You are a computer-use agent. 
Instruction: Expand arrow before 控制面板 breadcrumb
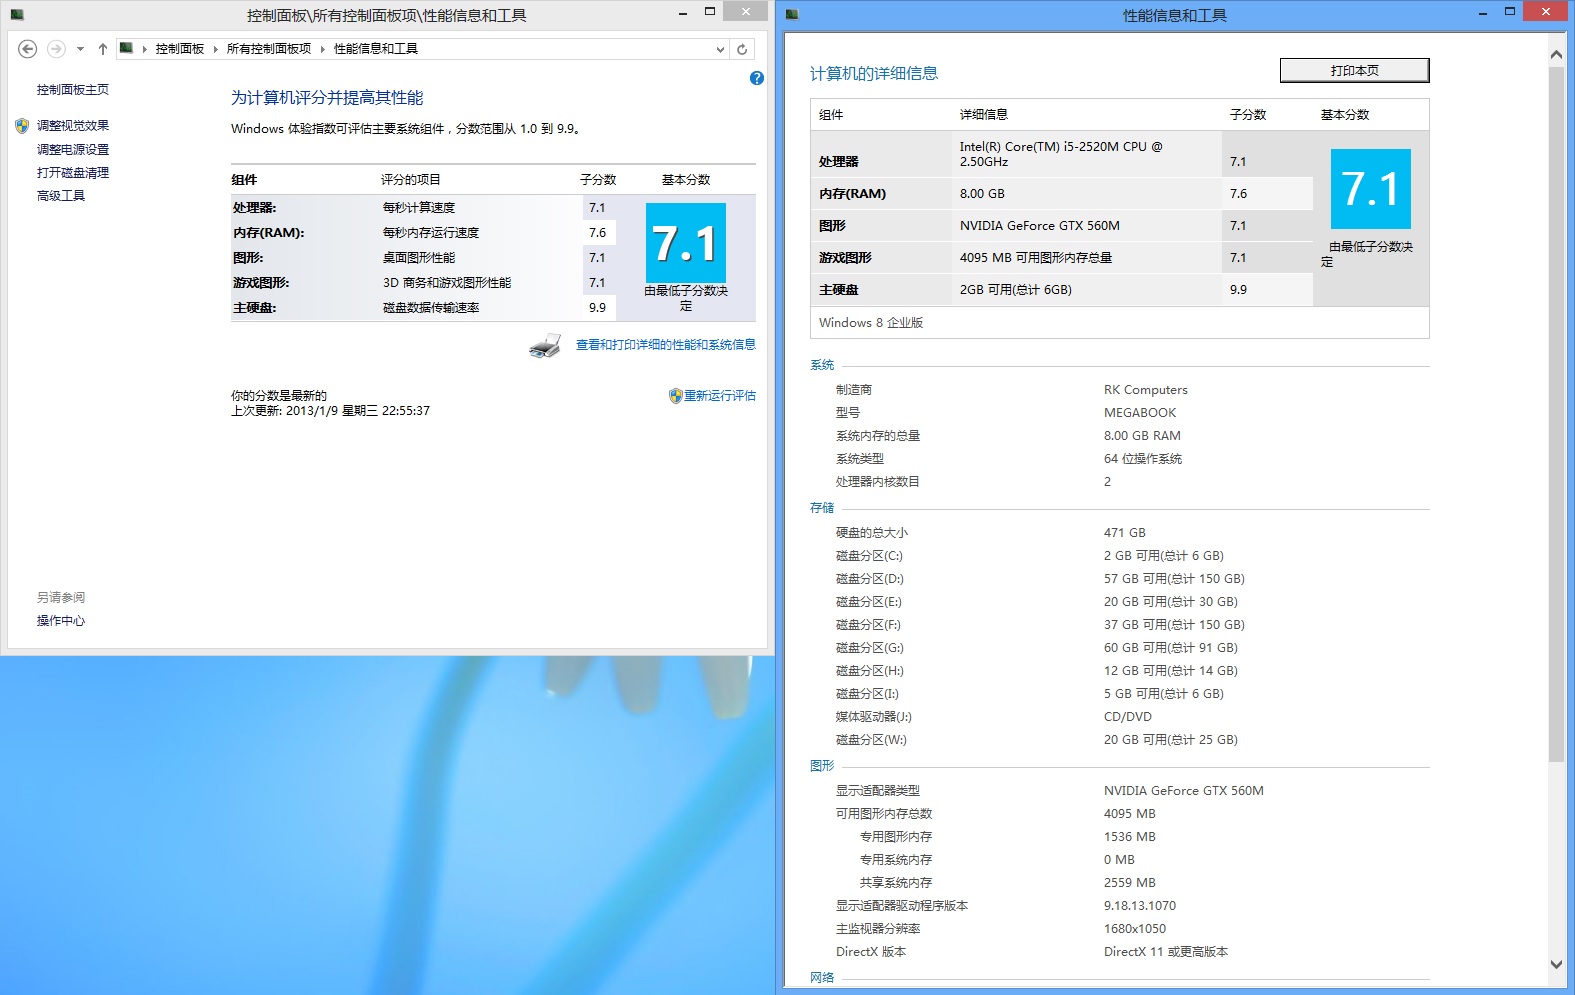coord(144,49)
